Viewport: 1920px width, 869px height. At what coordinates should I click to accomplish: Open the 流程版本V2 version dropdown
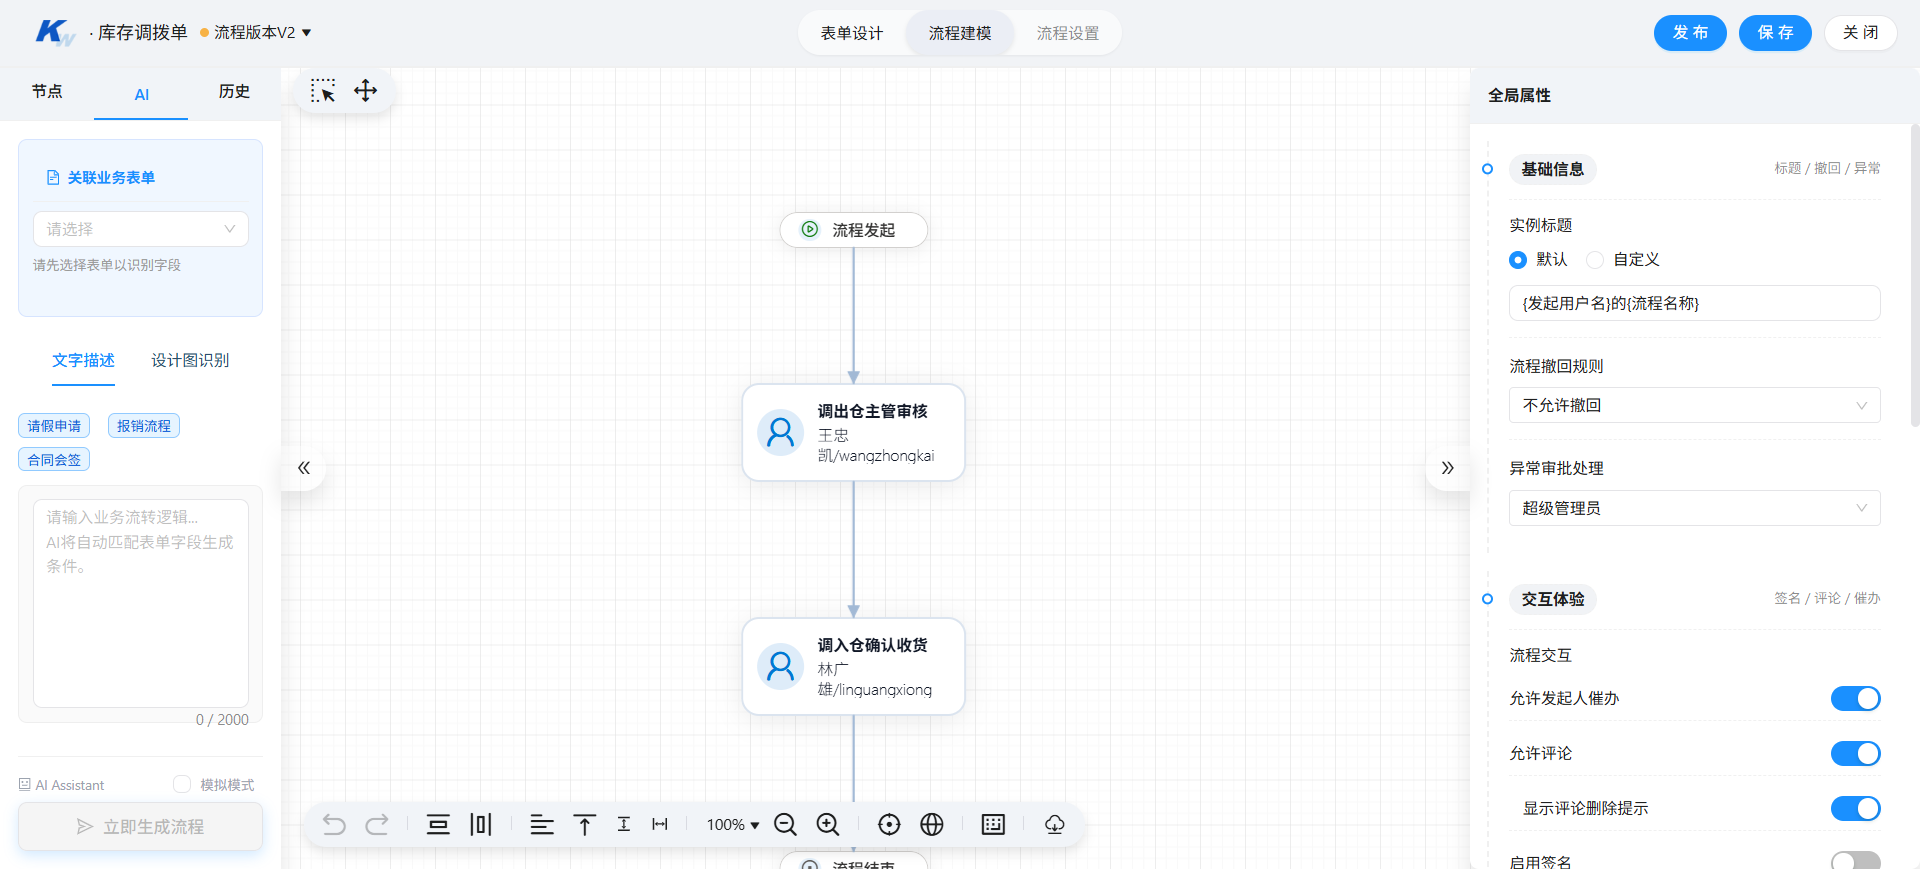pyautogui.click(x=256, y=33)
